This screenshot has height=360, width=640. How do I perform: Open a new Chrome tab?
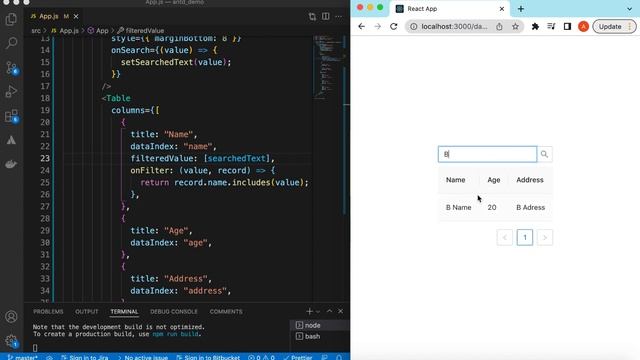521,9
